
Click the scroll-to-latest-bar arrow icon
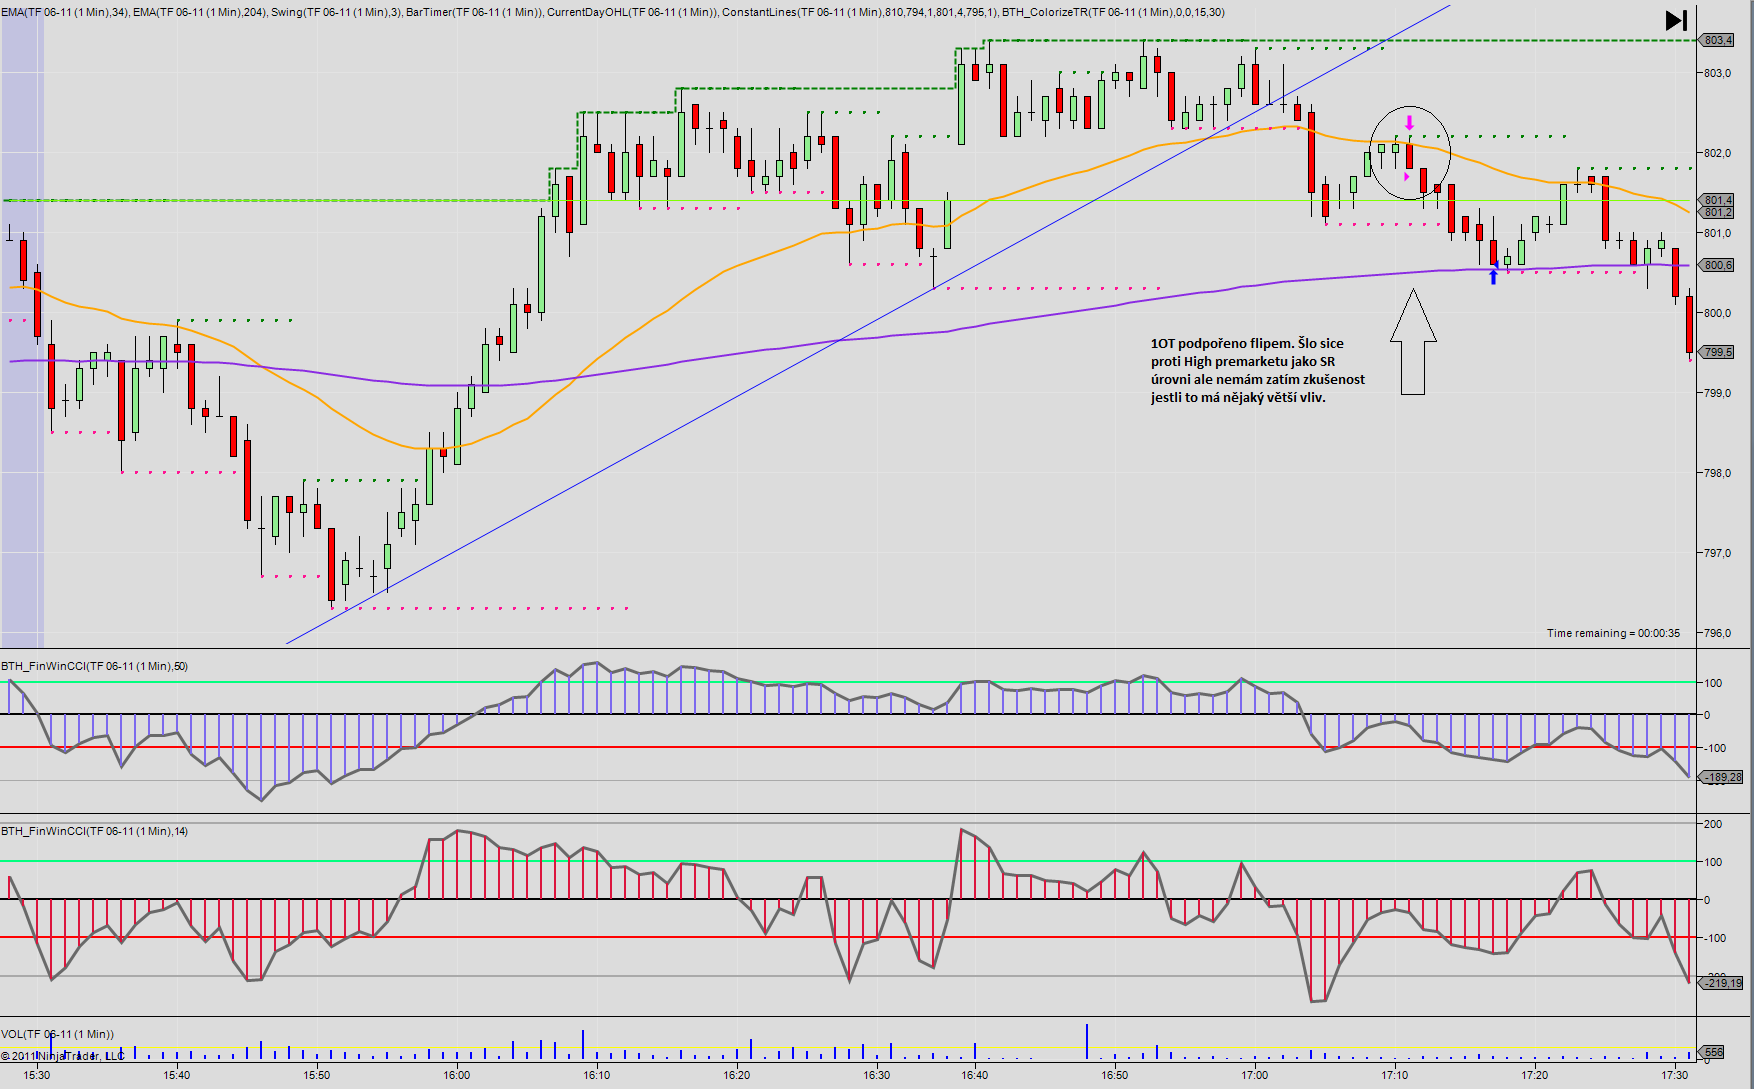tap(1676, 20)
